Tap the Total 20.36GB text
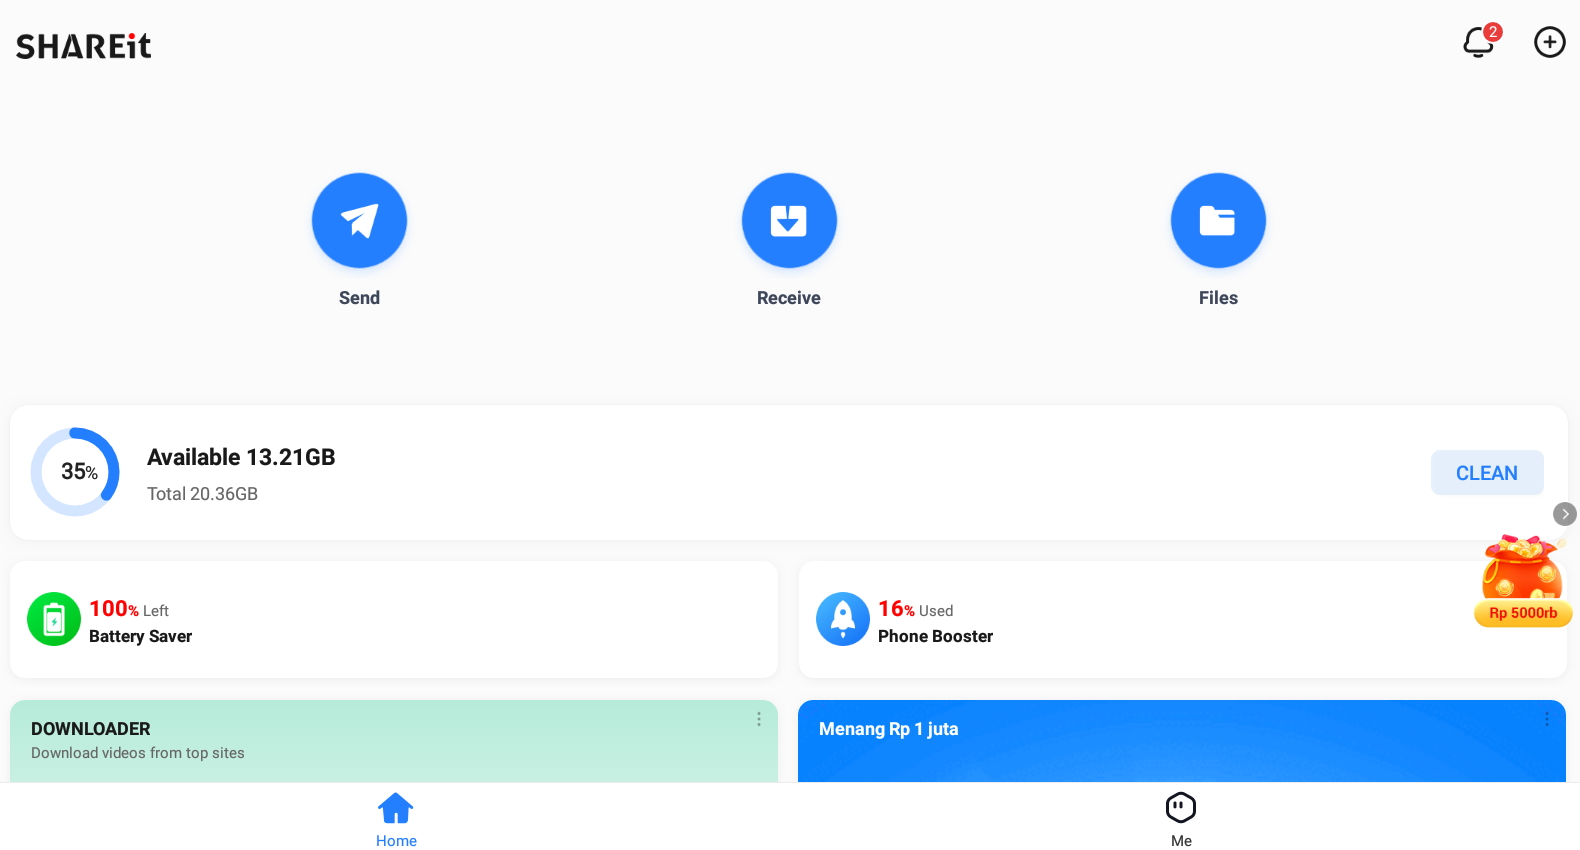 (202, 494)
